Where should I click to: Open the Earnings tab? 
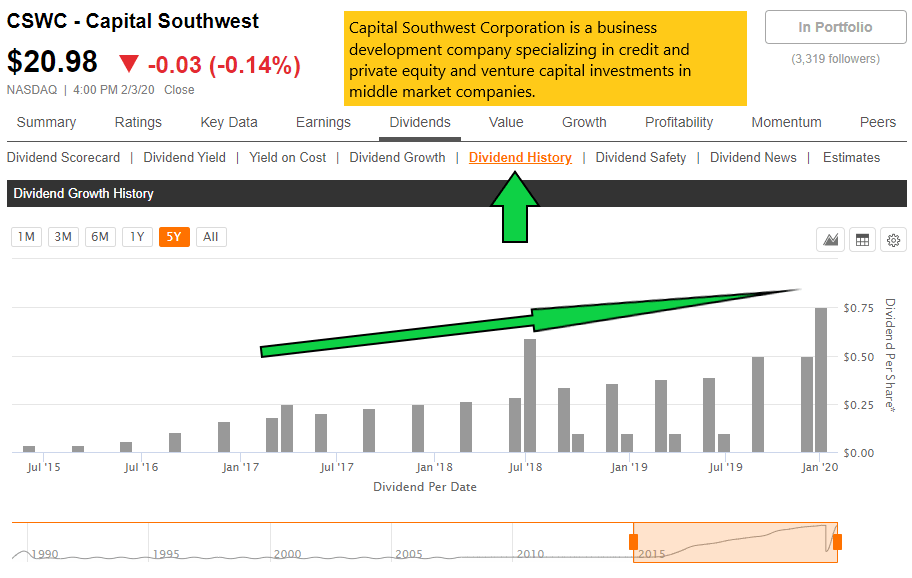point(323,122)
